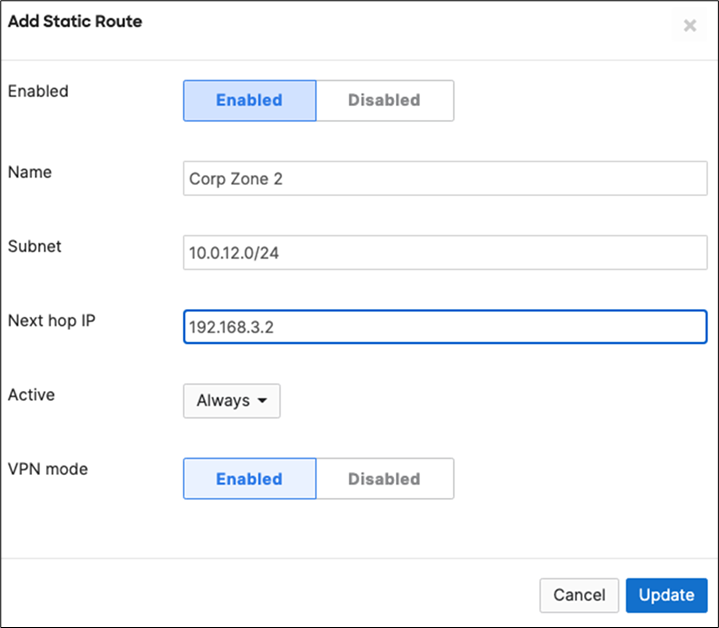Set VPN mode to Disabled
This screenshot has width=719, height=628.
385,479
